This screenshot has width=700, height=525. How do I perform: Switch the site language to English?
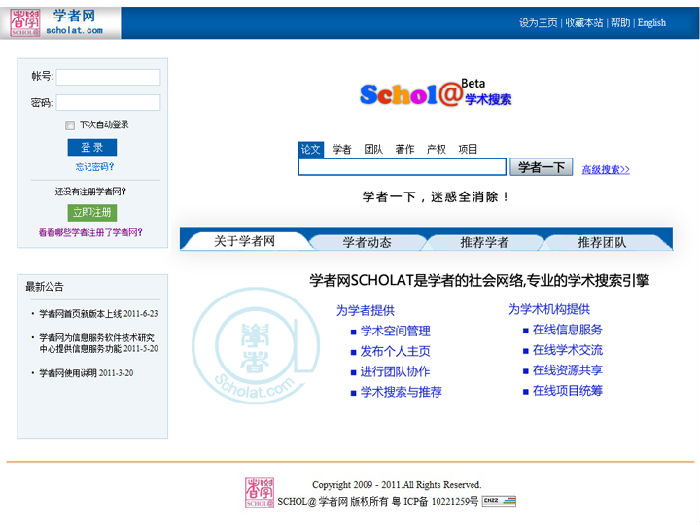(x=651, y=23)
